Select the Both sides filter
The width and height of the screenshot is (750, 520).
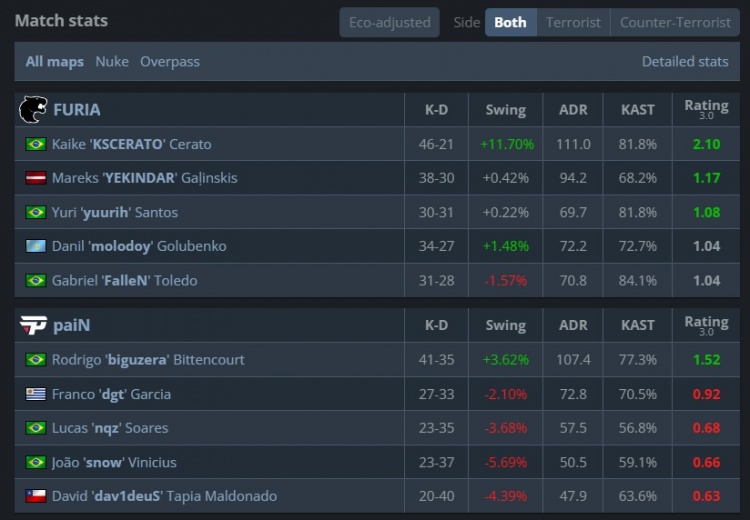coord(510,22)
